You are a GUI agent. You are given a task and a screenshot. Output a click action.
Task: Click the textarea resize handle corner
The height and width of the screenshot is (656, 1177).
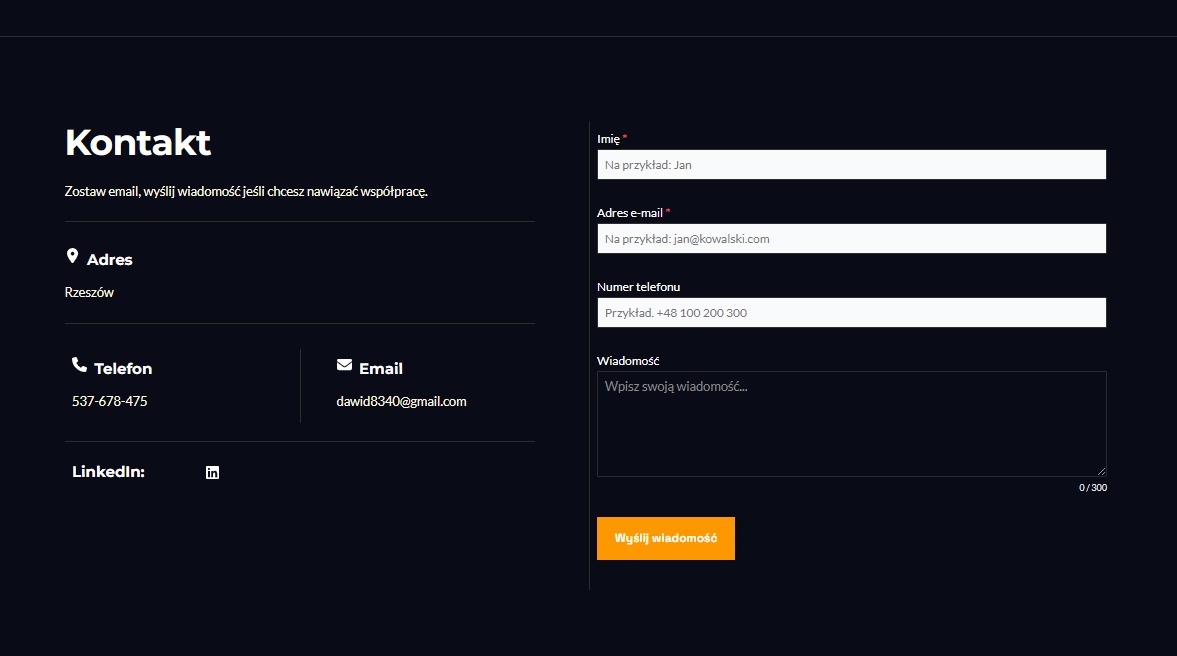(1102, 471)
